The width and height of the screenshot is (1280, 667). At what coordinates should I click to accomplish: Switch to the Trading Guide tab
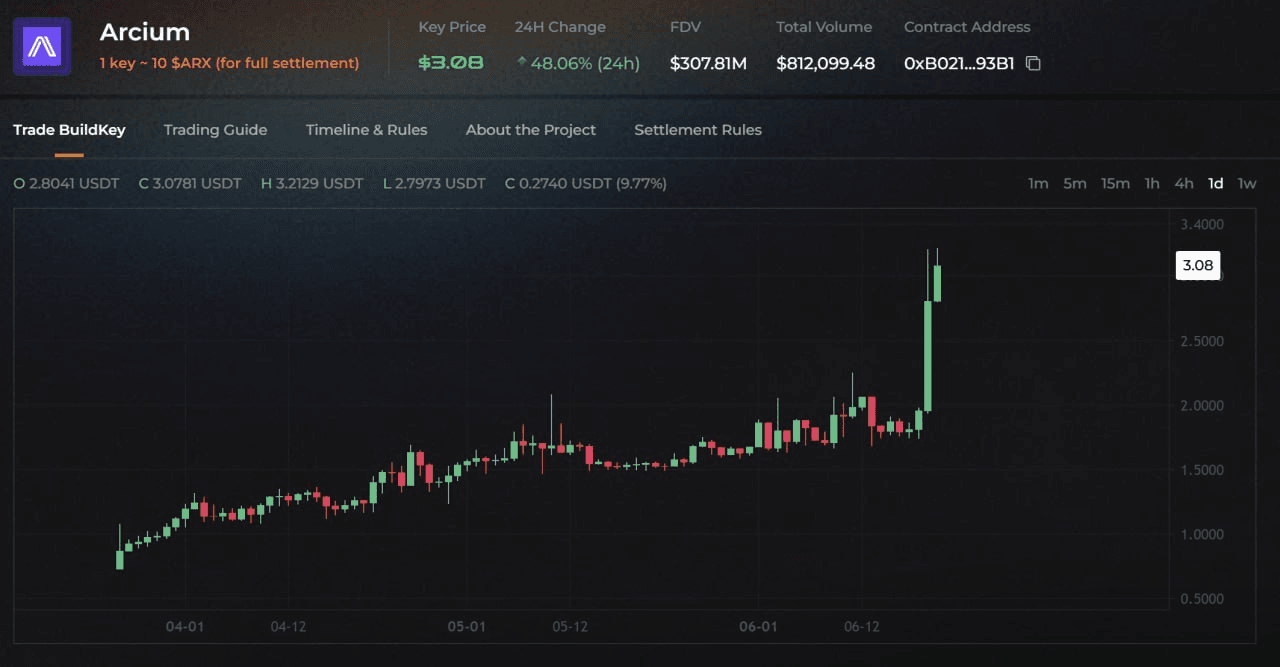coord(215,130)
